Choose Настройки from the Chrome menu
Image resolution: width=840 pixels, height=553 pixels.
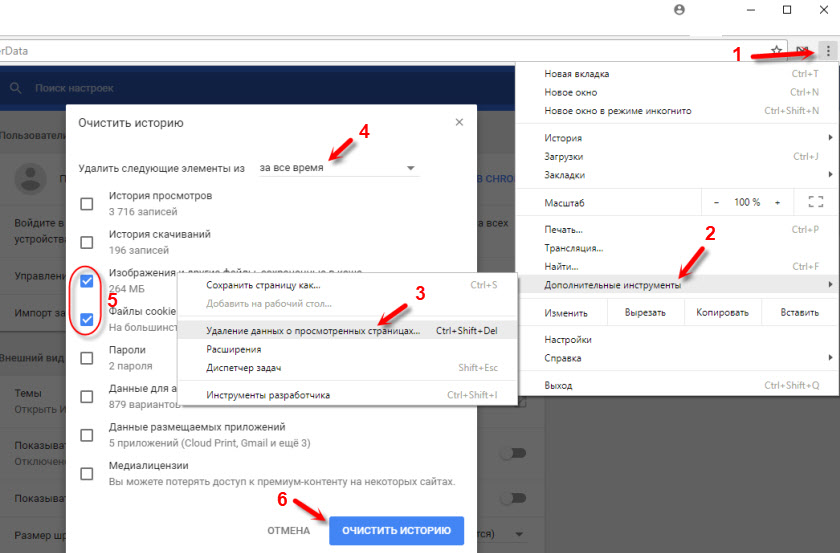(567, 340)
